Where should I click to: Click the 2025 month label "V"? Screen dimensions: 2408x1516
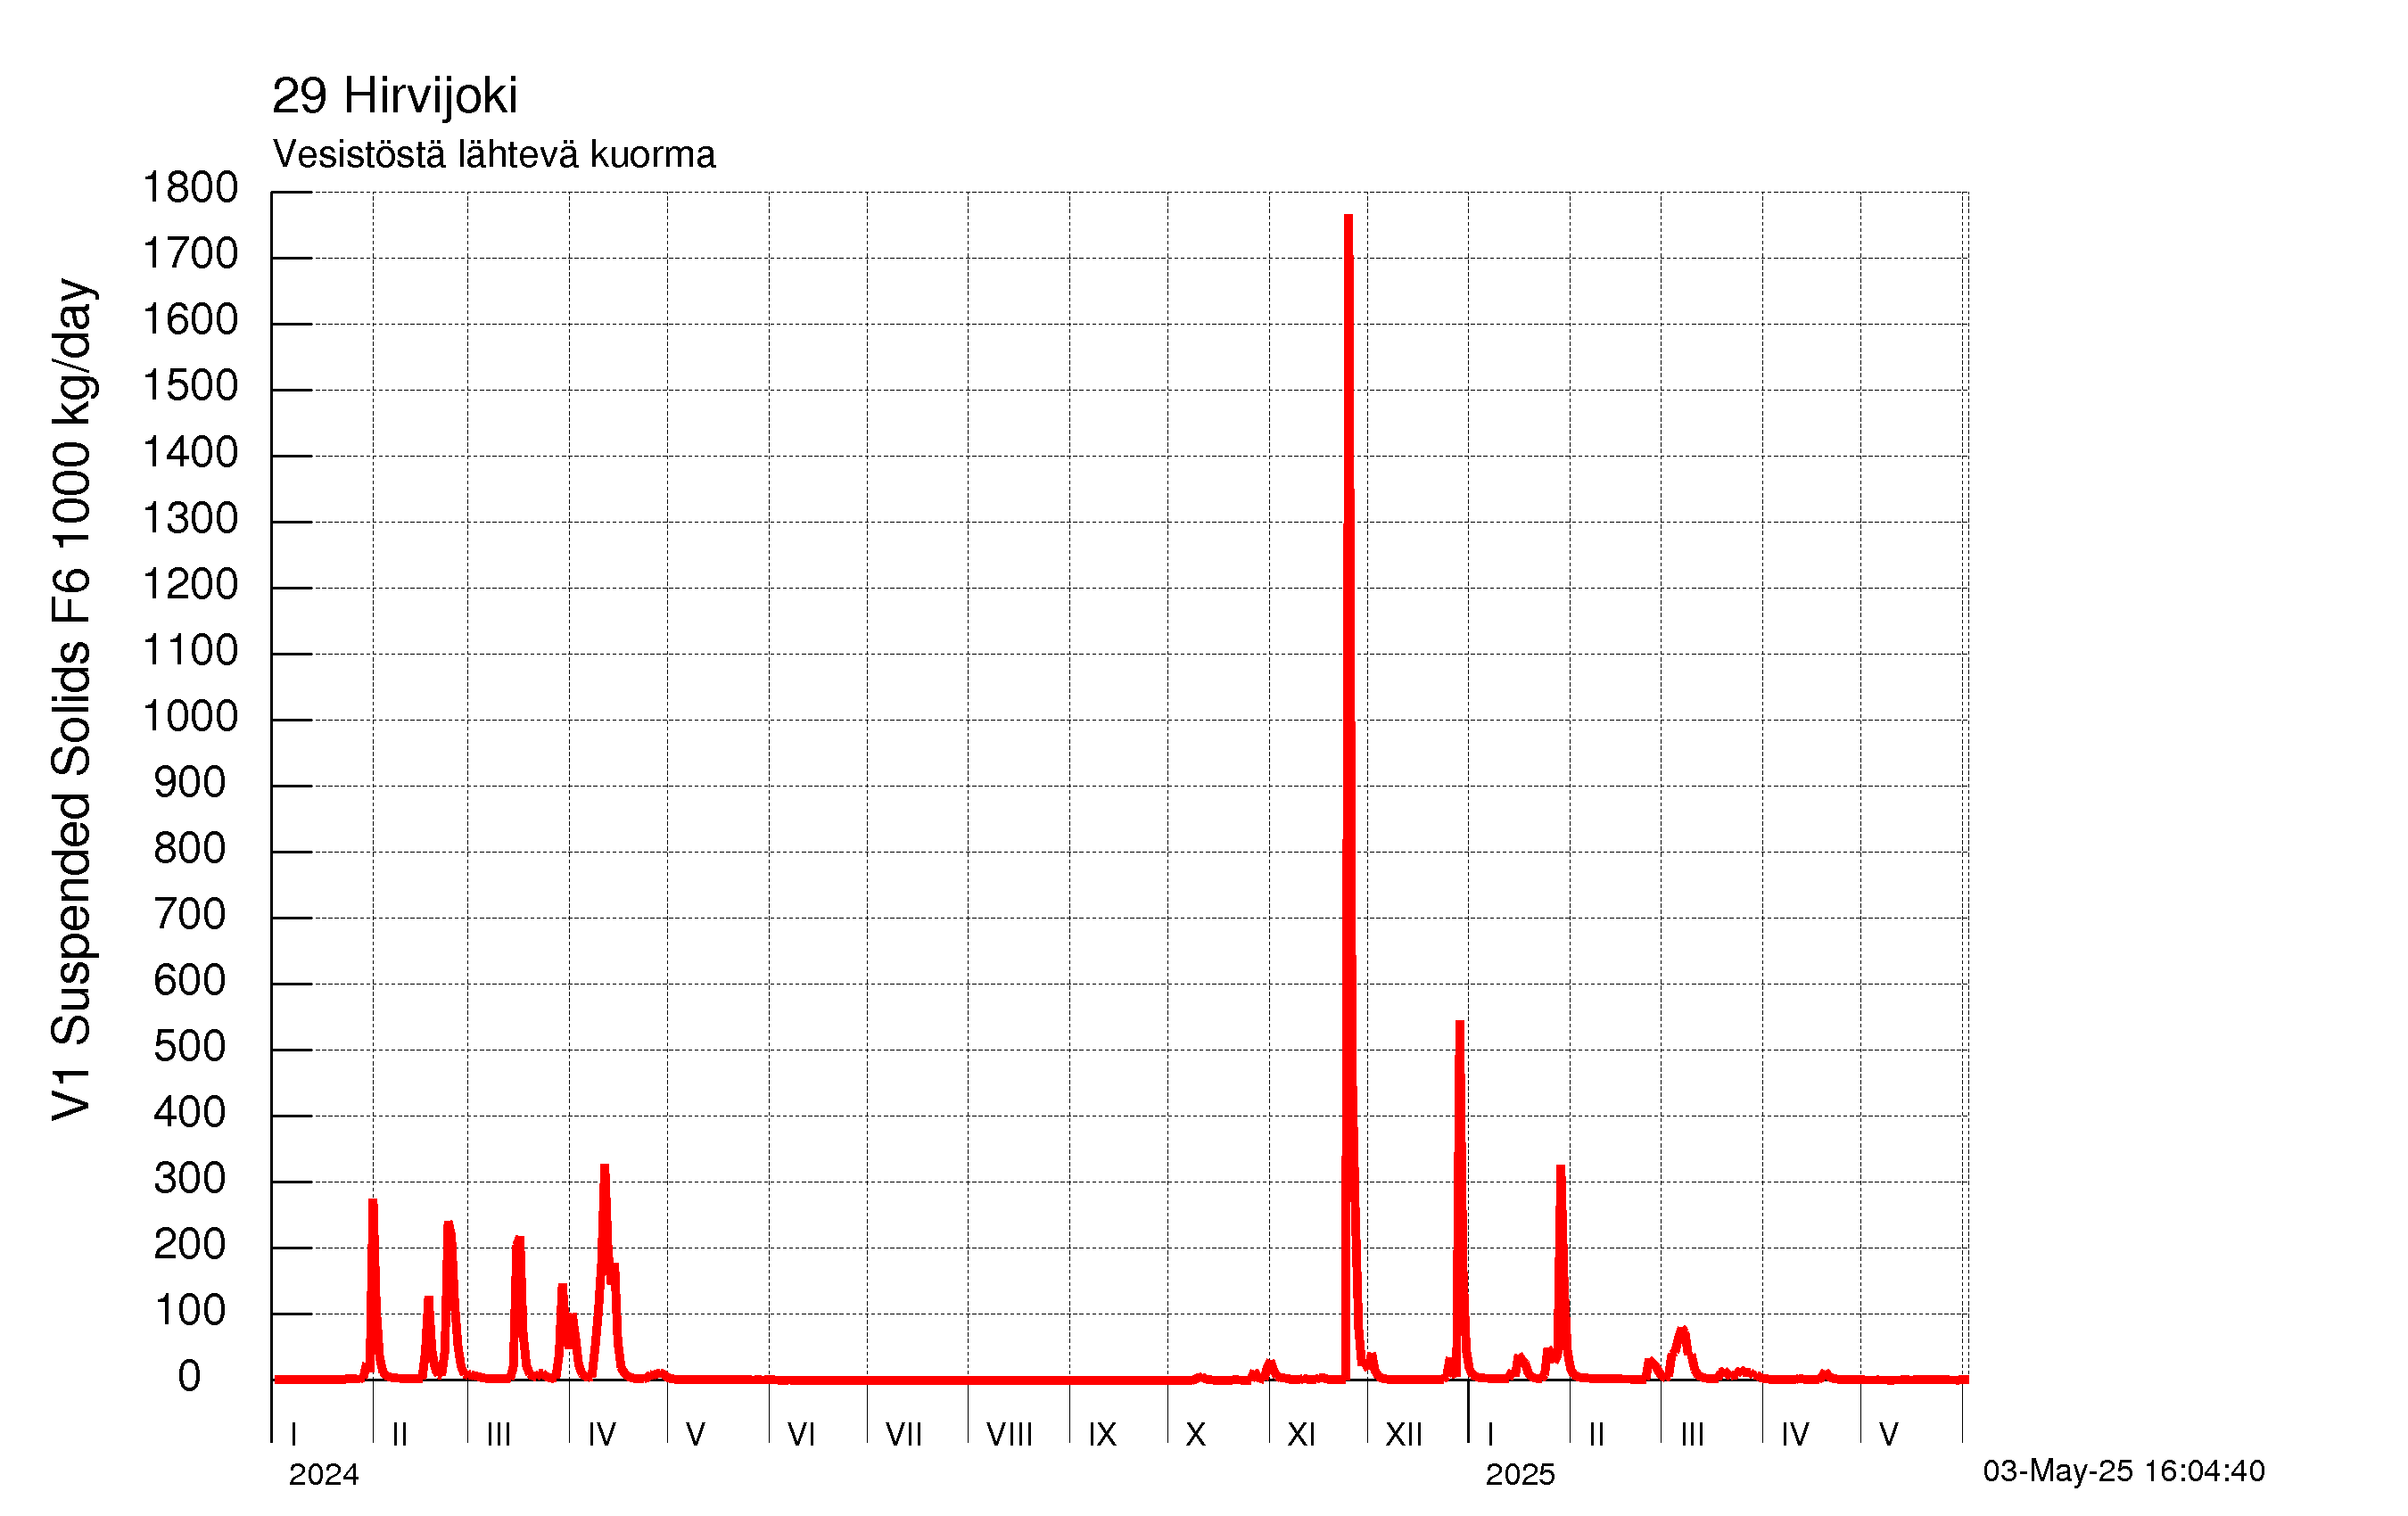coord(1888,1435)
